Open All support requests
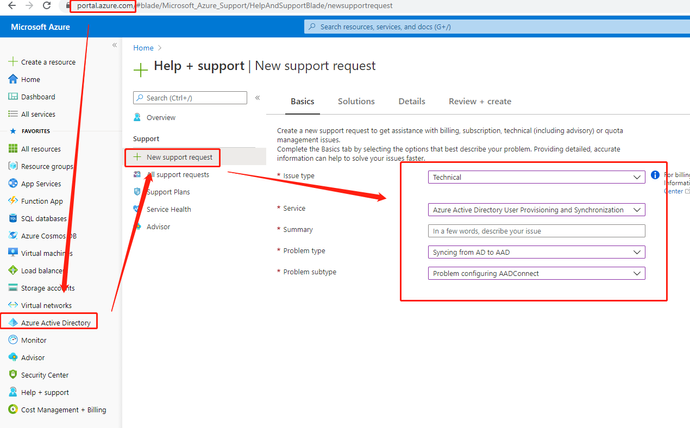The height and width of the screenshot is (428, 690). coord(178,175)
